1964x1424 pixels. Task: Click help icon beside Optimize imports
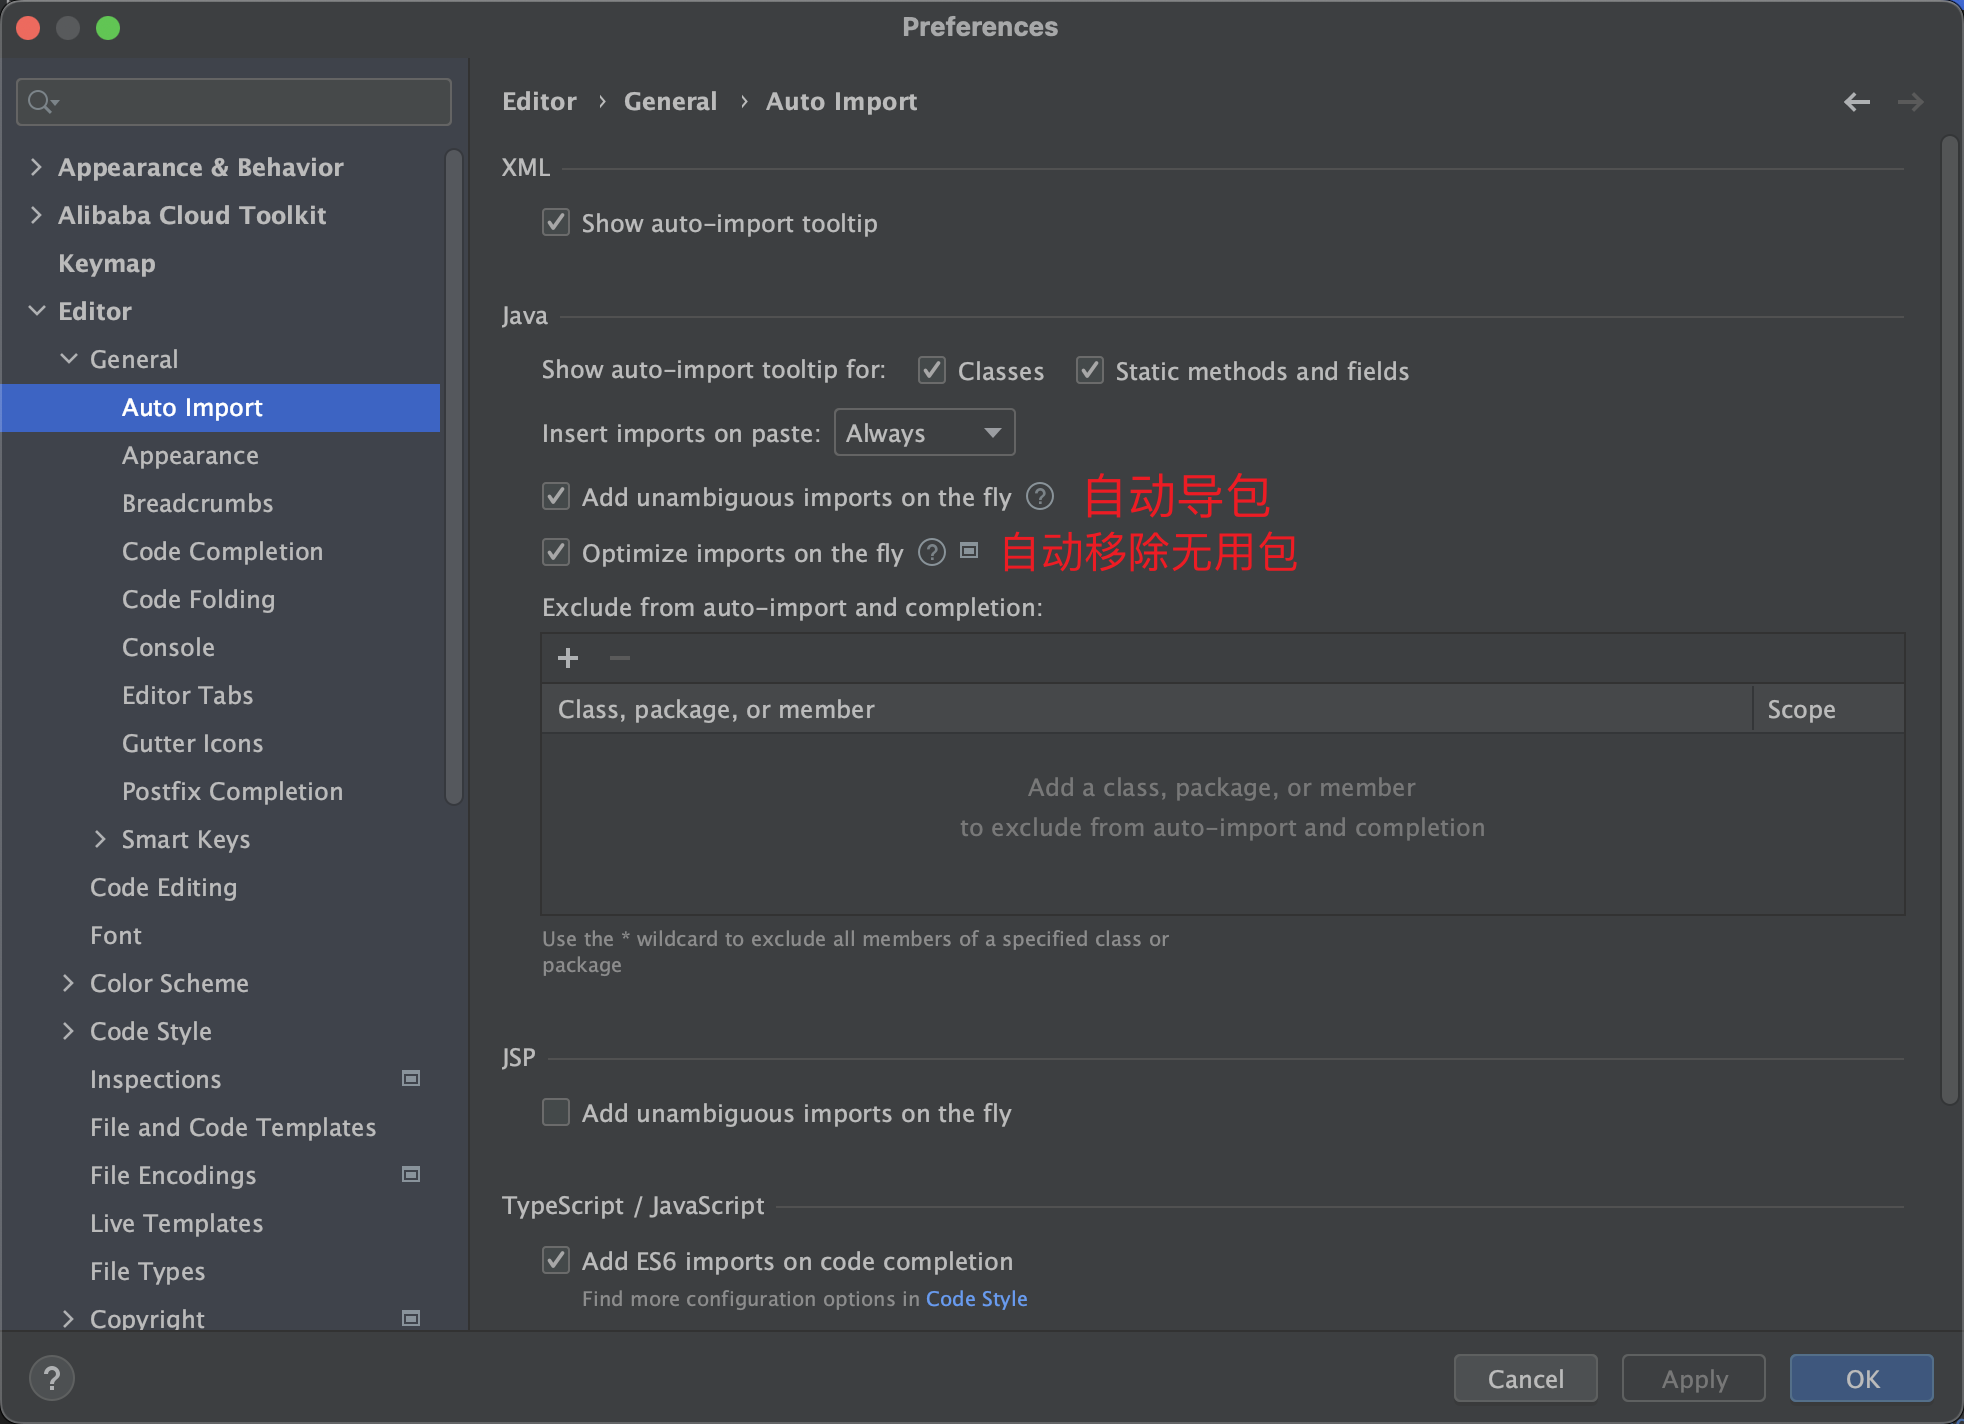[931, 552]
